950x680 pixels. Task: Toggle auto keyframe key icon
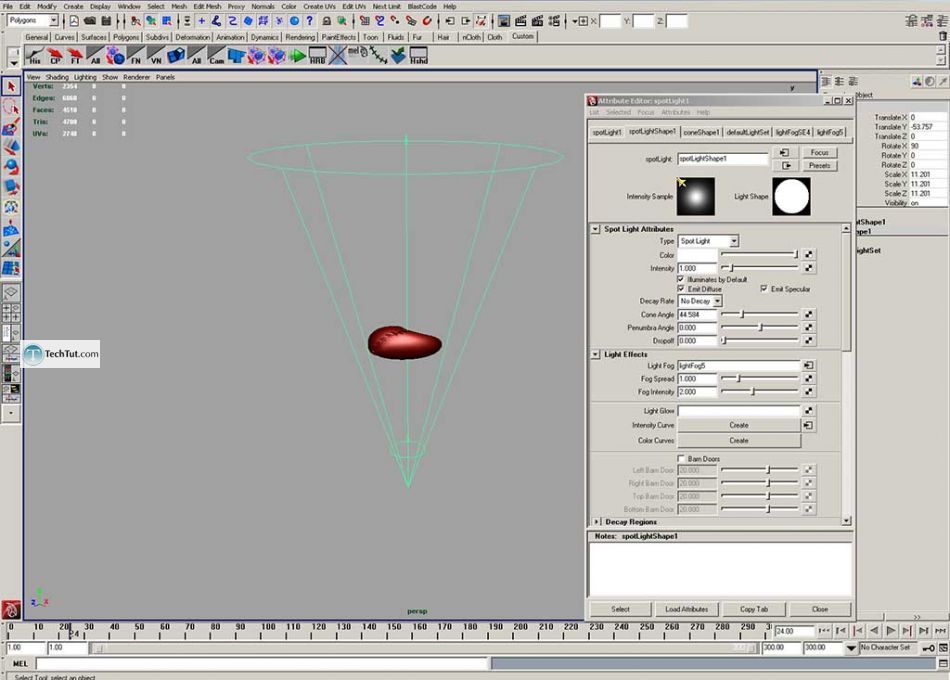(928, 648)
